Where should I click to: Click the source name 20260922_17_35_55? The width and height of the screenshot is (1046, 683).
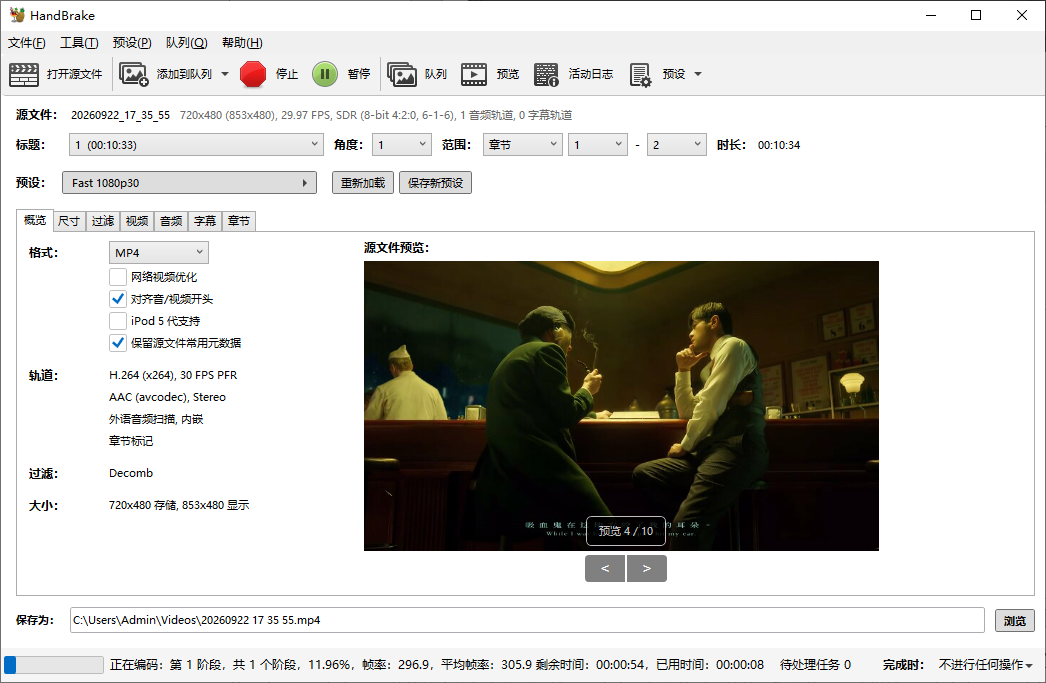click(121, 115)
